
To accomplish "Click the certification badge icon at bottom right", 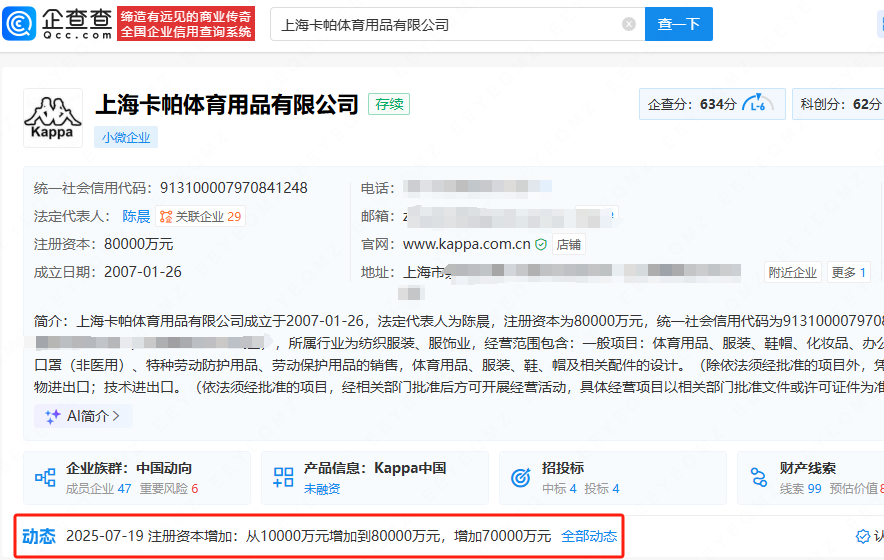I will click(x=863, y=536).
